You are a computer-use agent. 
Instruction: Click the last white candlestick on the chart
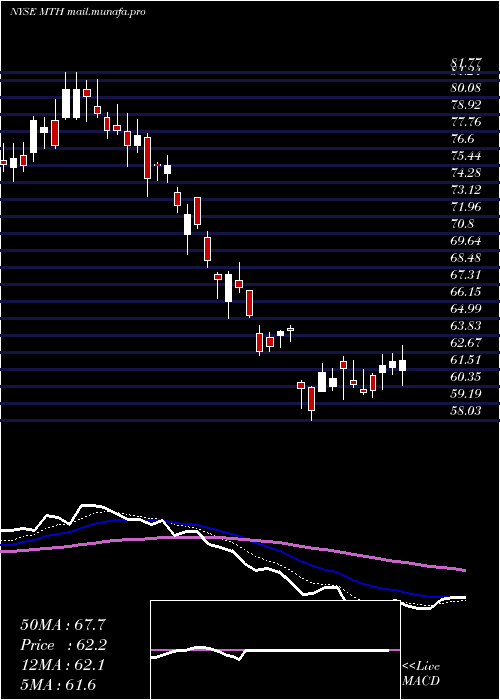point(403,366)
